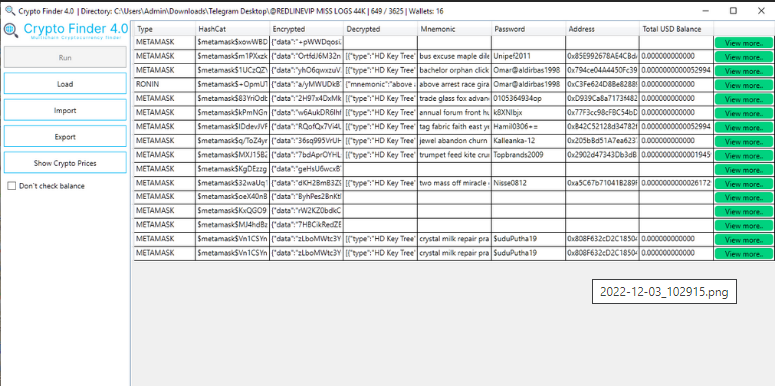
Task: Click the Mnemonic column header
Action: 455,29
